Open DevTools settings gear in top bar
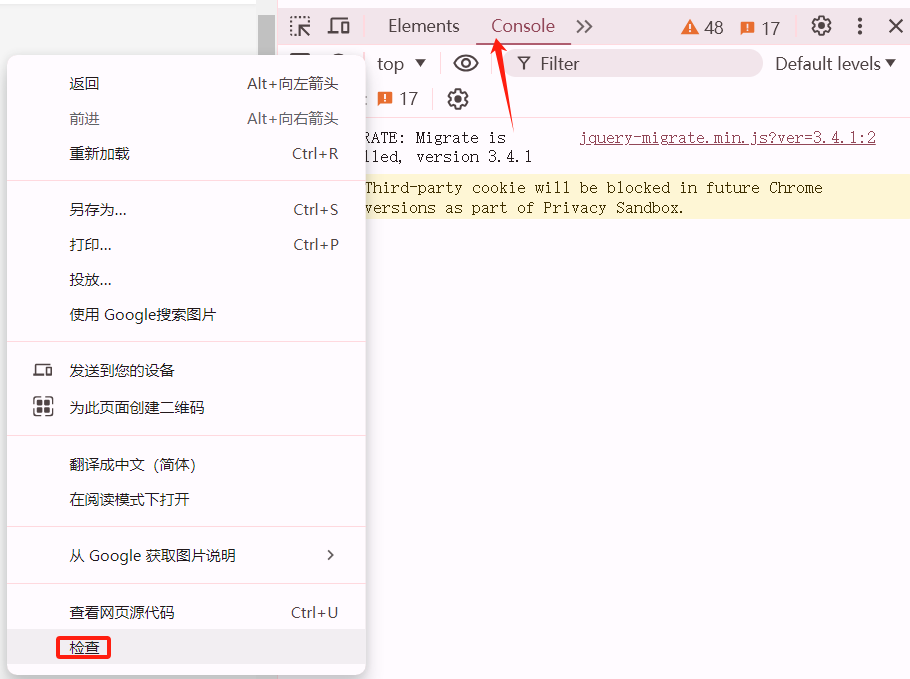The height and width of the screenshot is (679, 910). point(821,26)
